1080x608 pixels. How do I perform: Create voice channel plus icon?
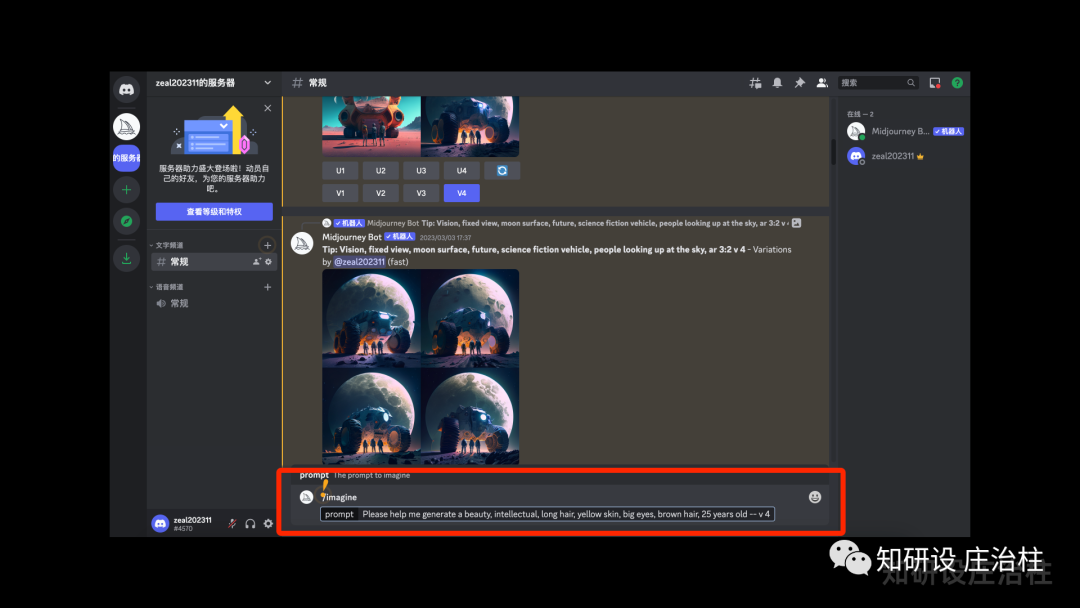(x=267, y=286)
